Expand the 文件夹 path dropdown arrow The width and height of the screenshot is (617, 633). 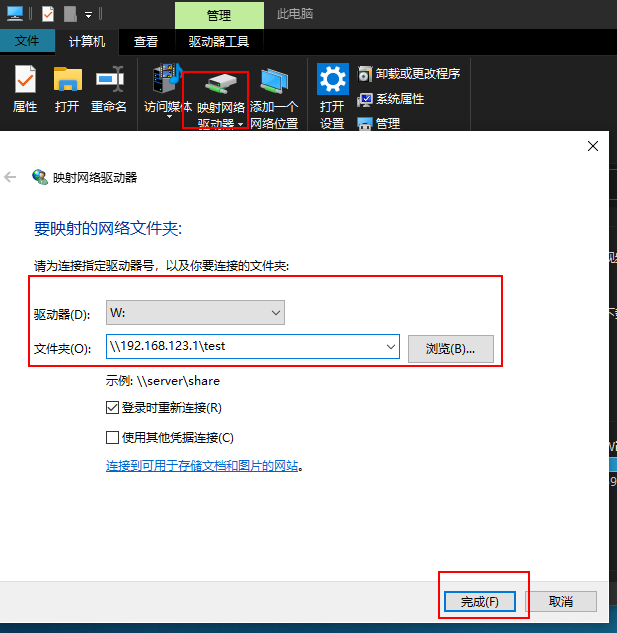tap(390, 347)
